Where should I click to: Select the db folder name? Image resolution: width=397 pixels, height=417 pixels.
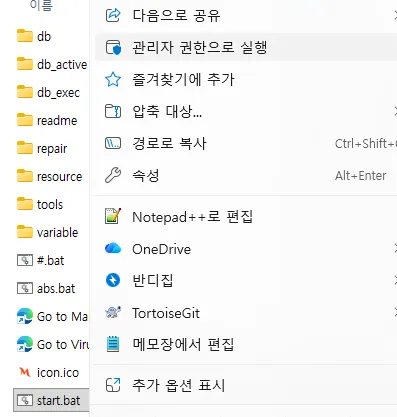44,36
